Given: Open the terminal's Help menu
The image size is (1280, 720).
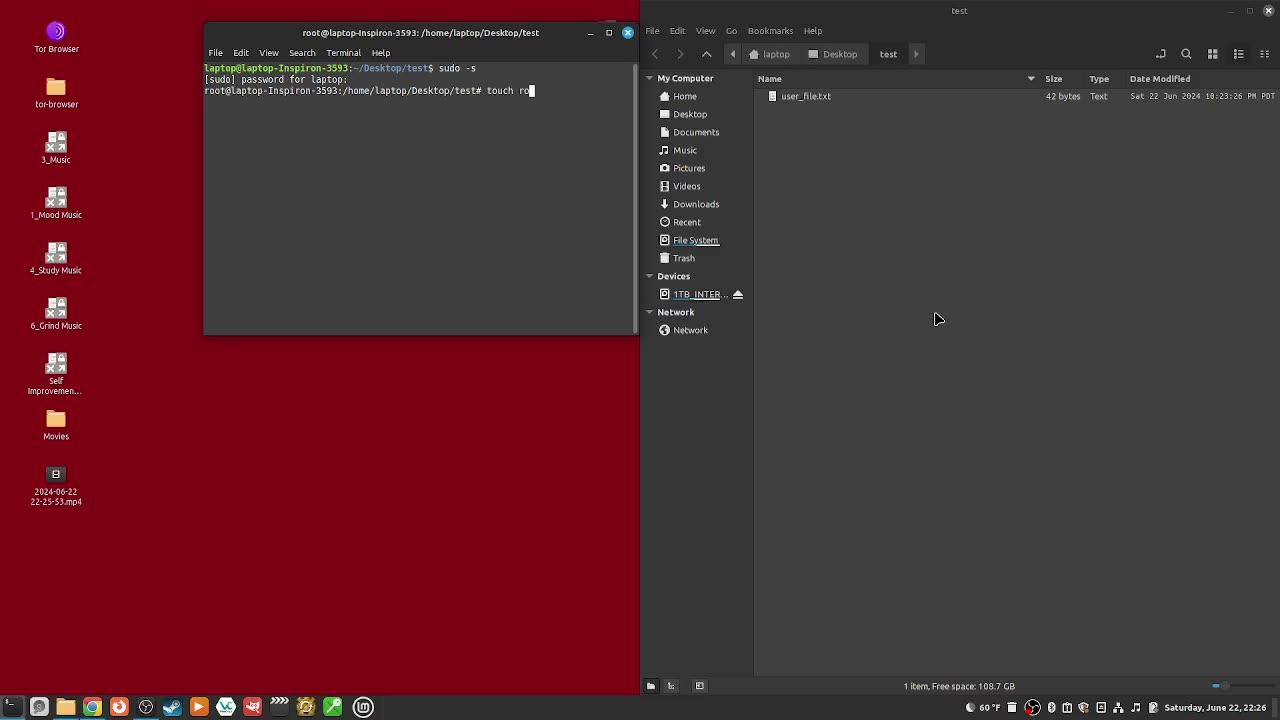Looking at the screenshot, I should coord(381,53).
